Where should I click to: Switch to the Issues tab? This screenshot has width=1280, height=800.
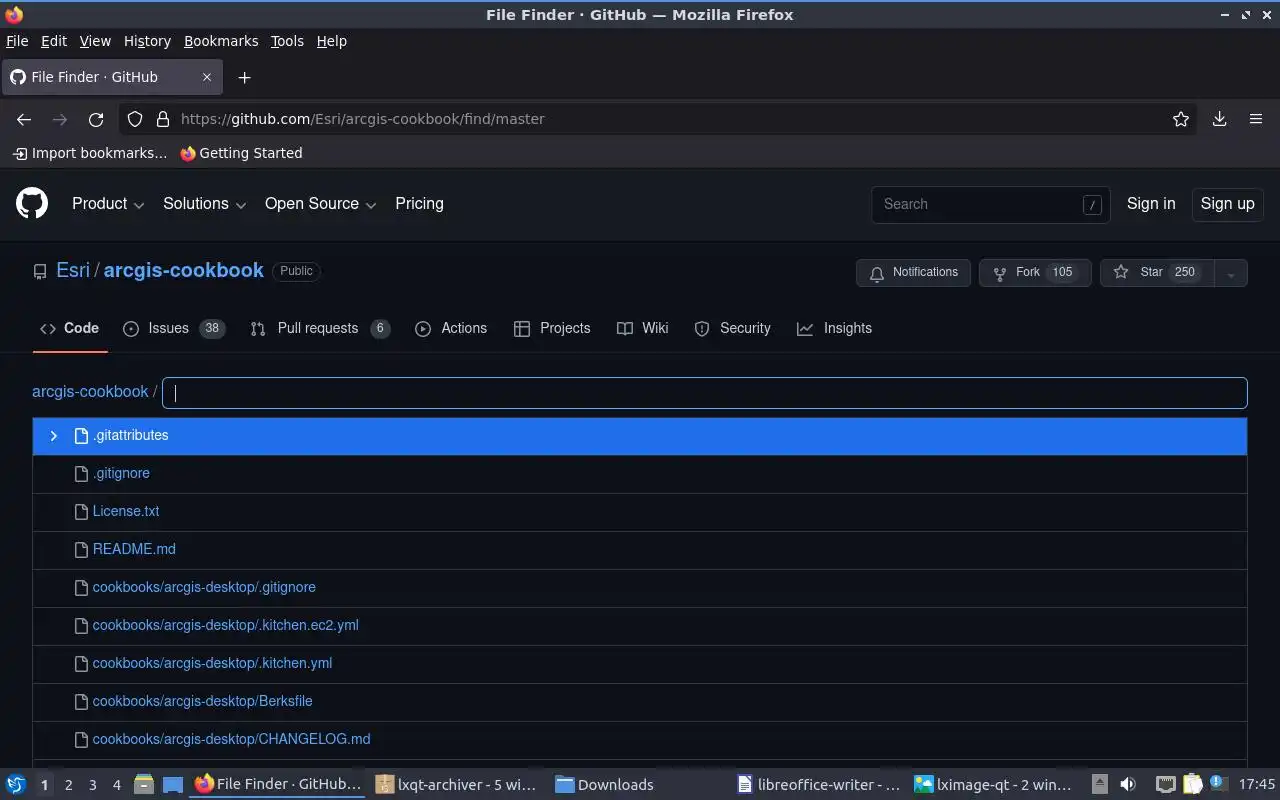click(x=174, y=329)
